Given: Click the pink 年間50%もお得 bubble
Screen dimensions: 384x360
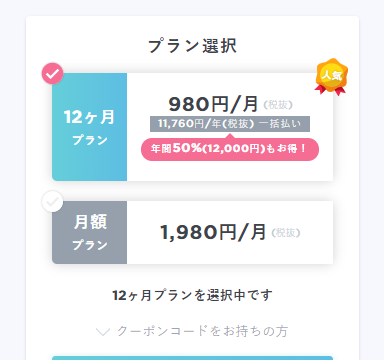Looking at the screenshot, I should pos(230,149).
